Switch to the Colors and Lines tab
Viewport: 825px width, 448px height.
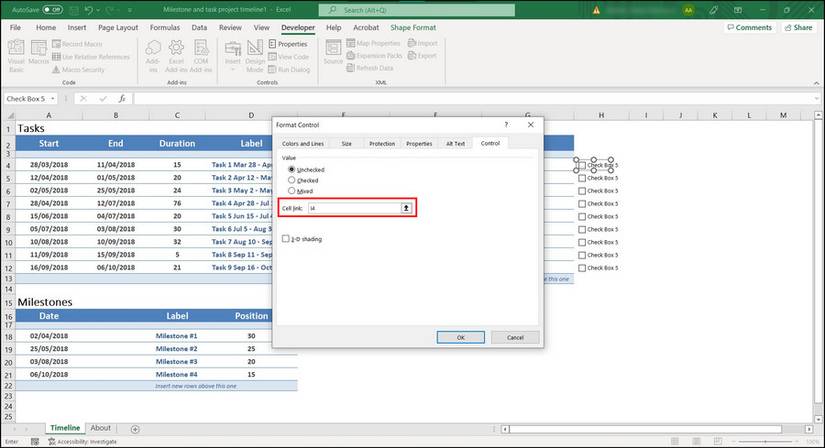pos(303,144)
